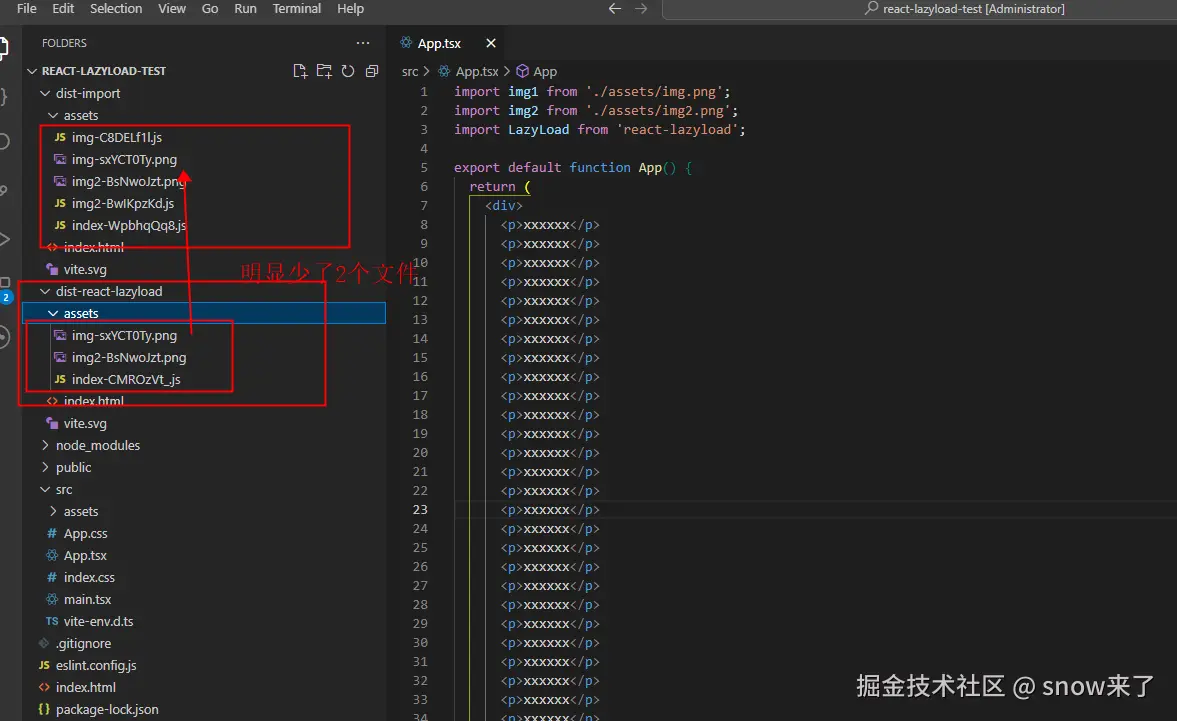
Task: Open main.tsx in the file tree
Action: pos(87,599)
